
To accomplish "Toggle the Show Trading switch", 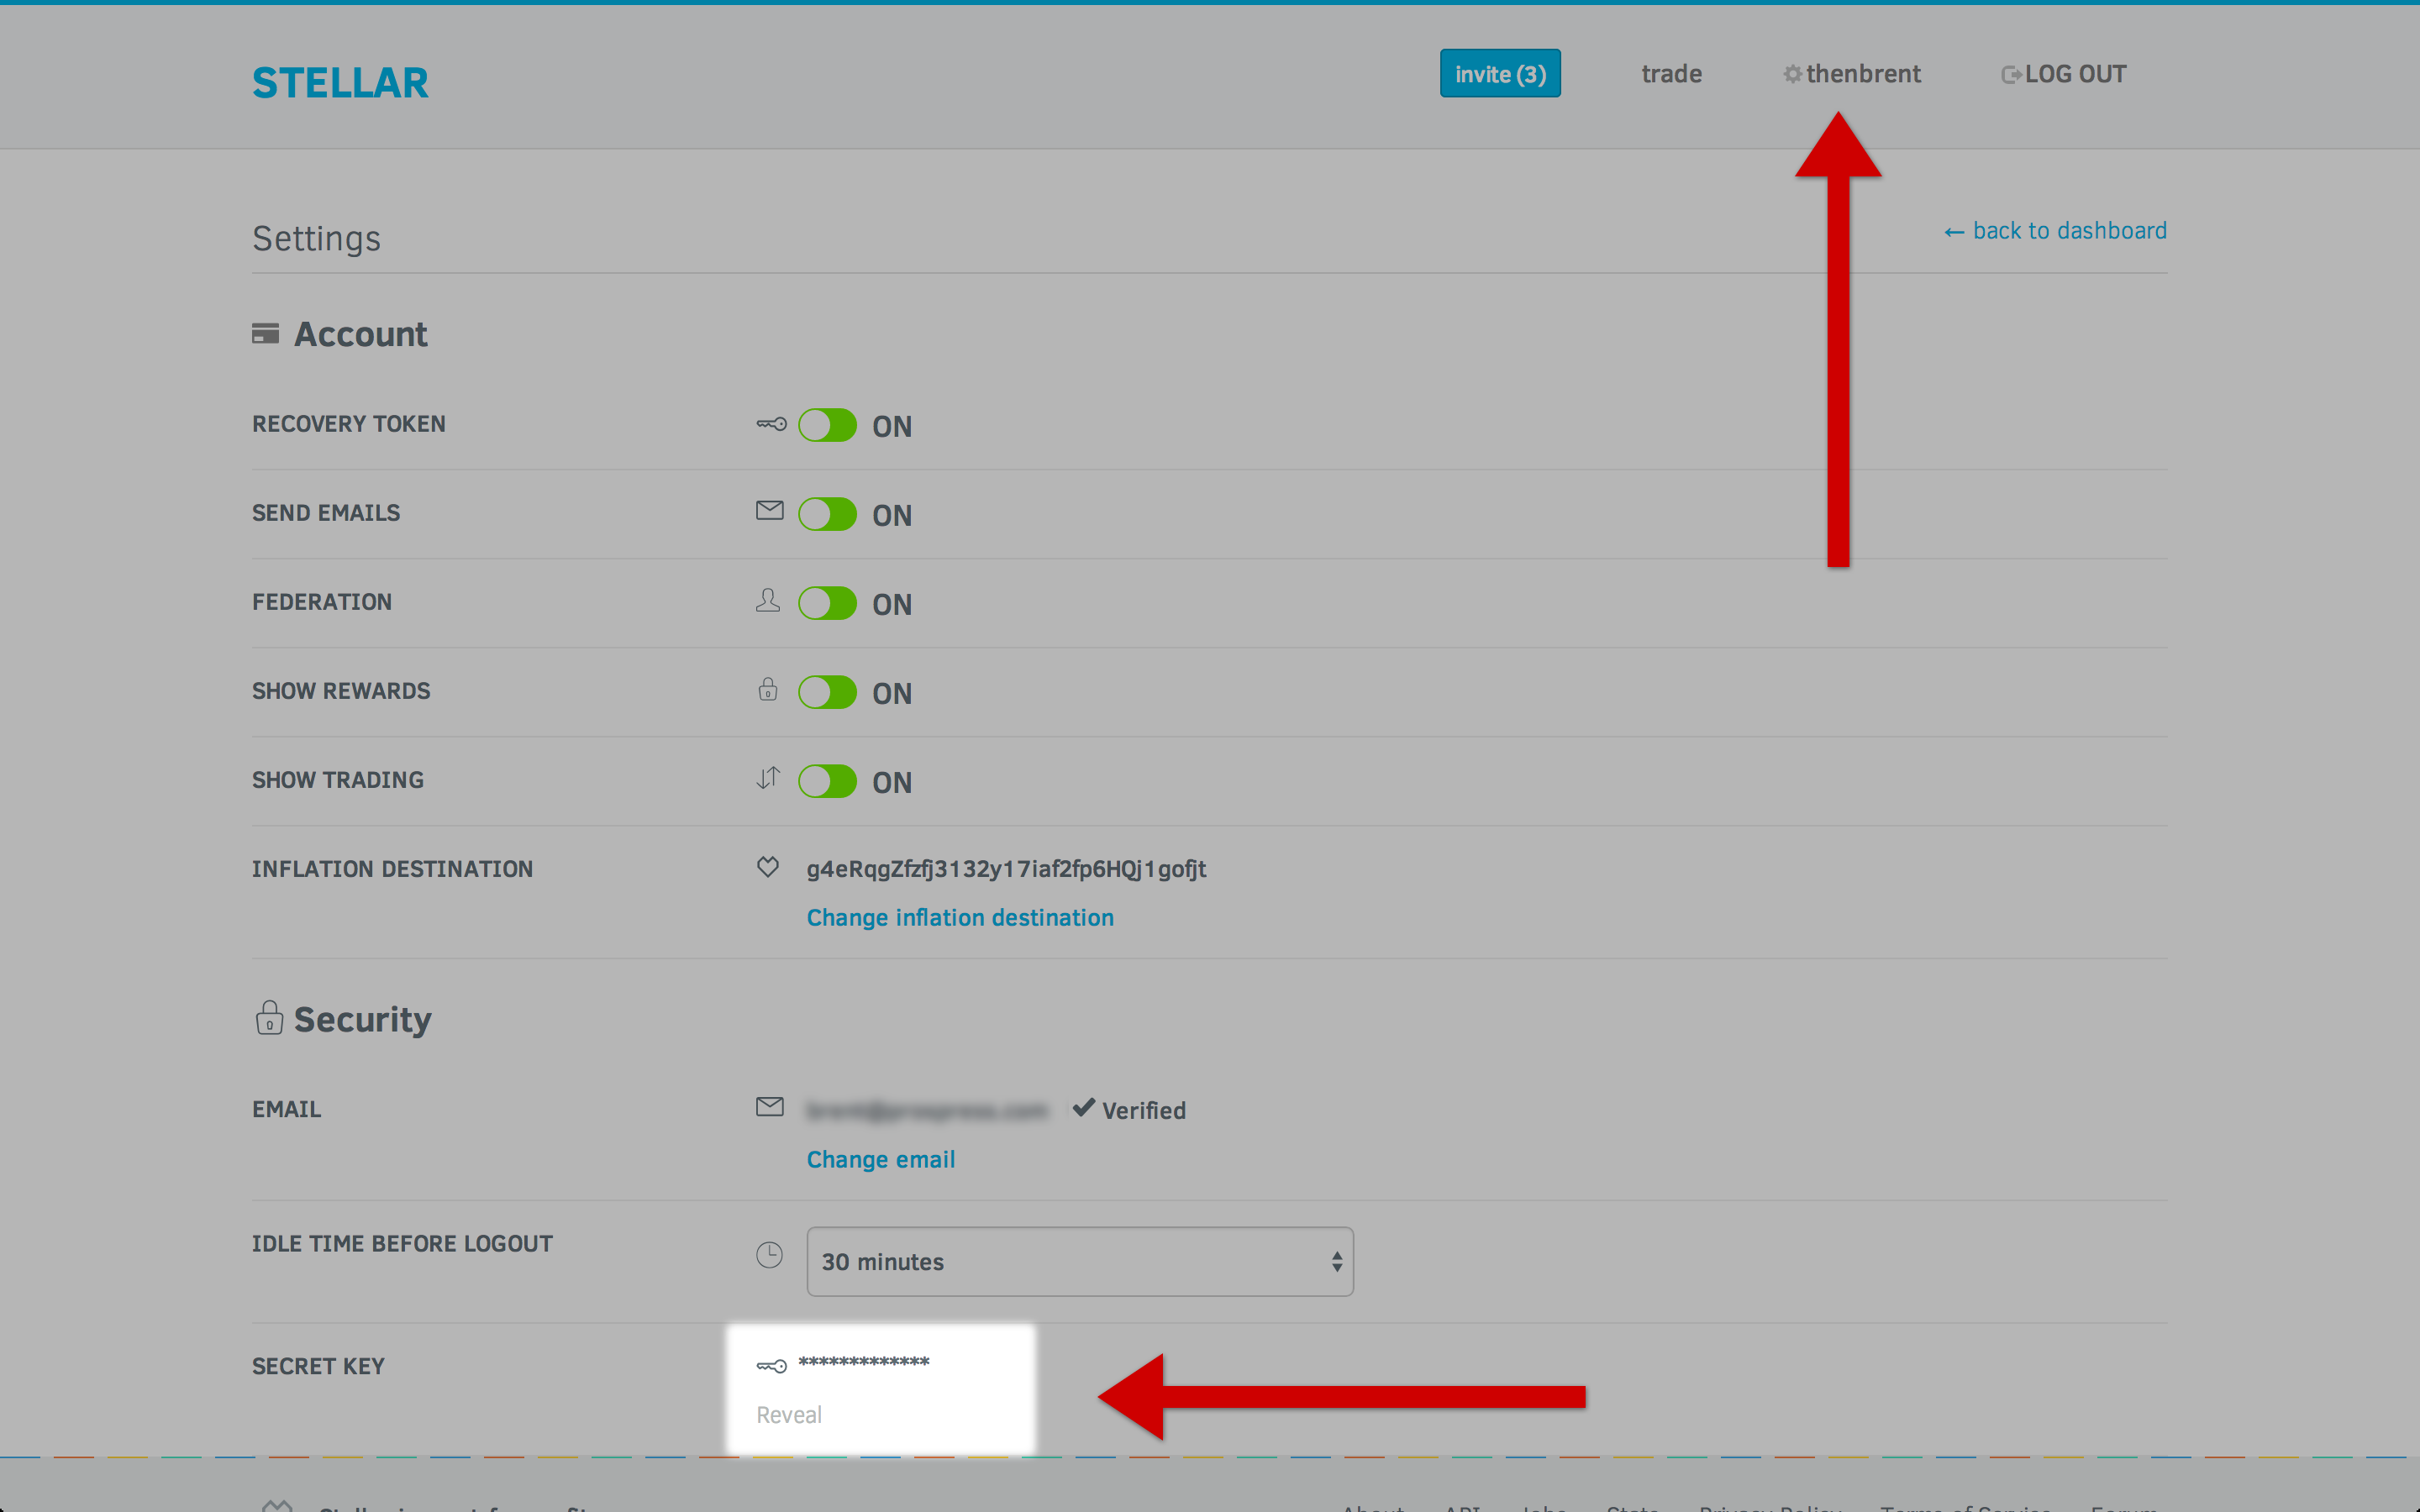I will click(827, 782).
